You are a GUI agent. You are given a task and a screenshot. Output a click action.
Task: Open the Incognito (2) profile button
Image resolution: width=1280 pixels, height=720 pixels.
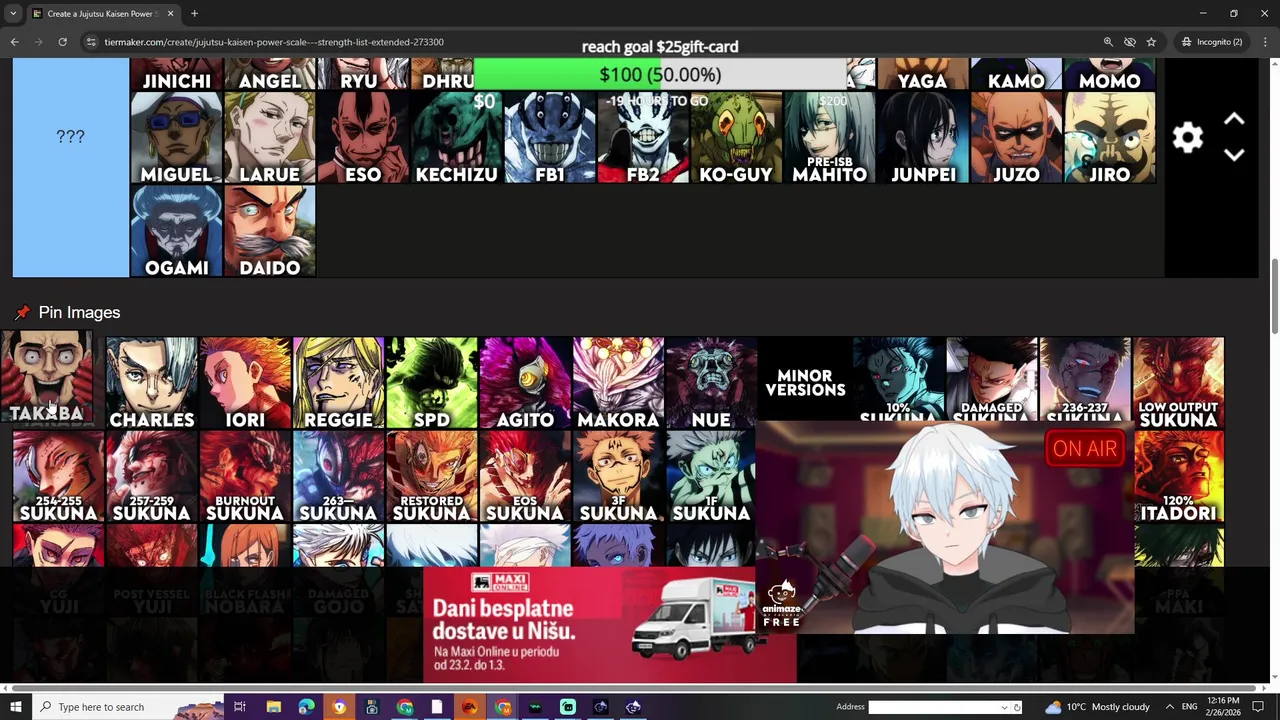pos(1212,42)
